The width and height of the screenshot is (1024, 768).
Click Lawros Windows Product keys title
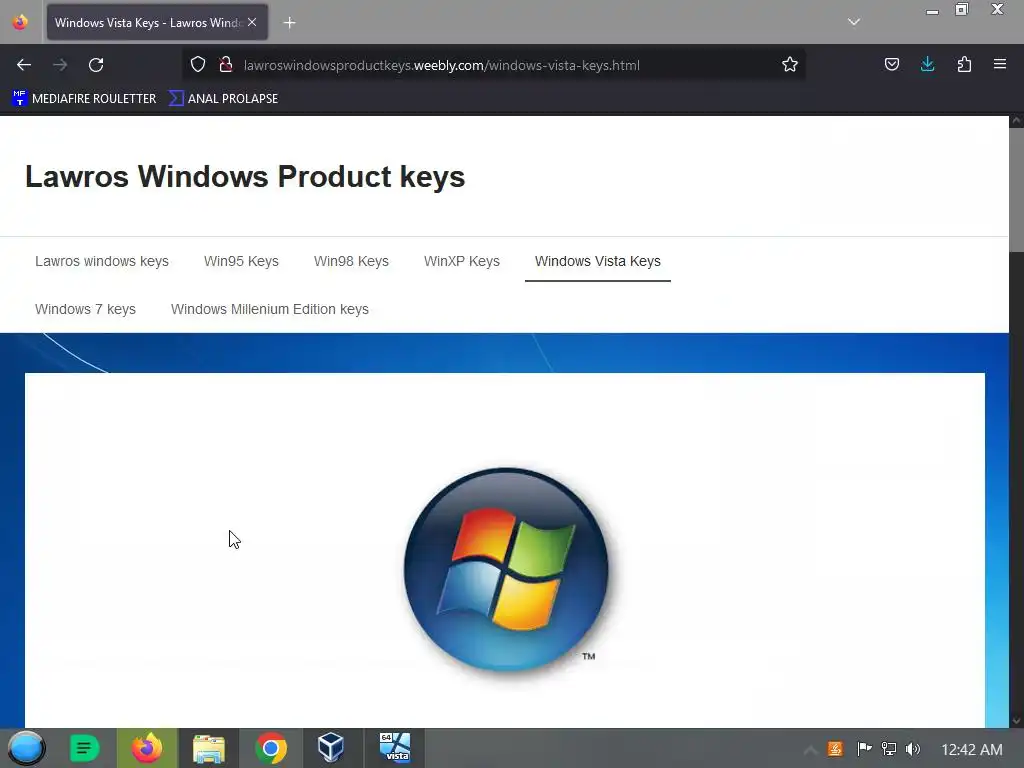[x=245, y=176]
